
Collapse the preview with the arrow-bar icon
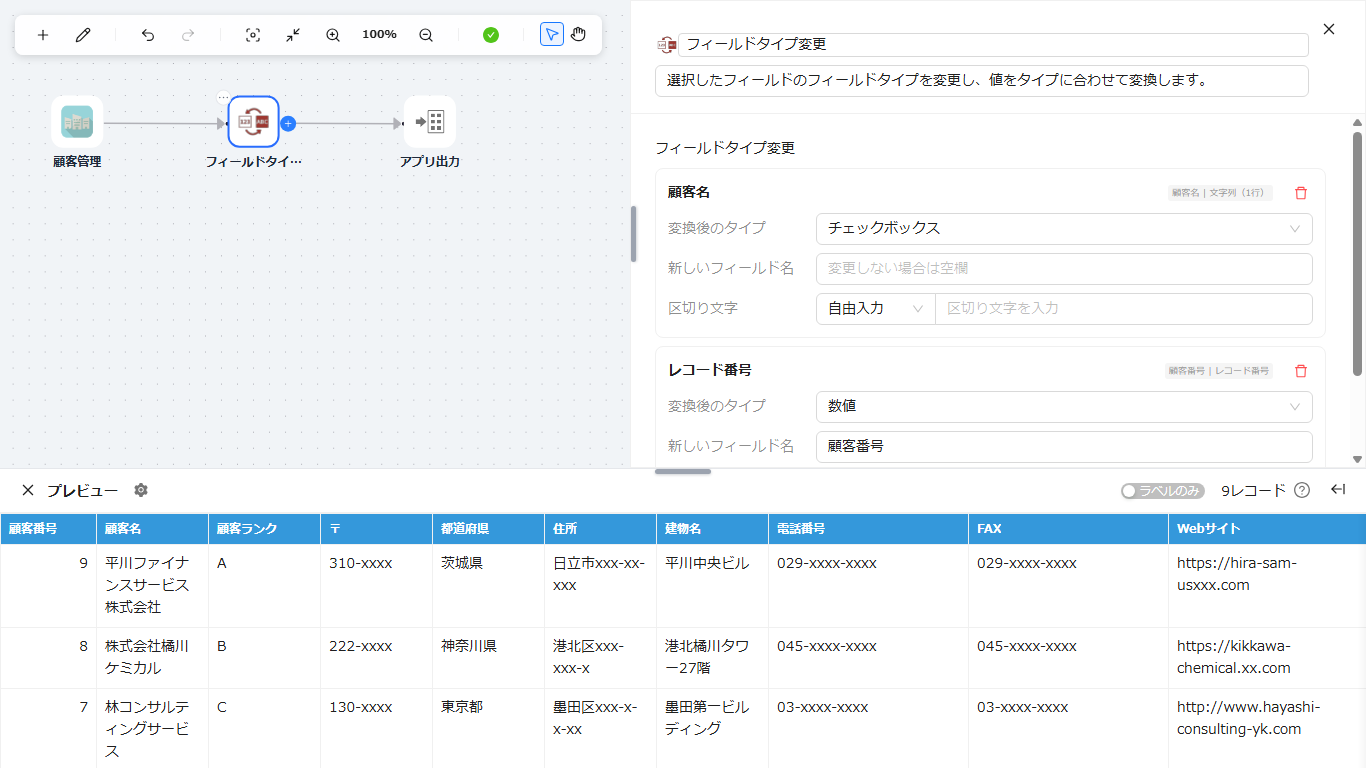pos(1338,489)
